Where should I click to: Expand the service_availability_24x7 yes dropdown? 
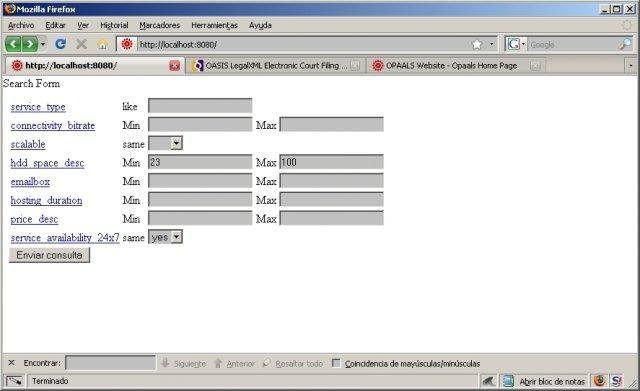coord(165,237)
